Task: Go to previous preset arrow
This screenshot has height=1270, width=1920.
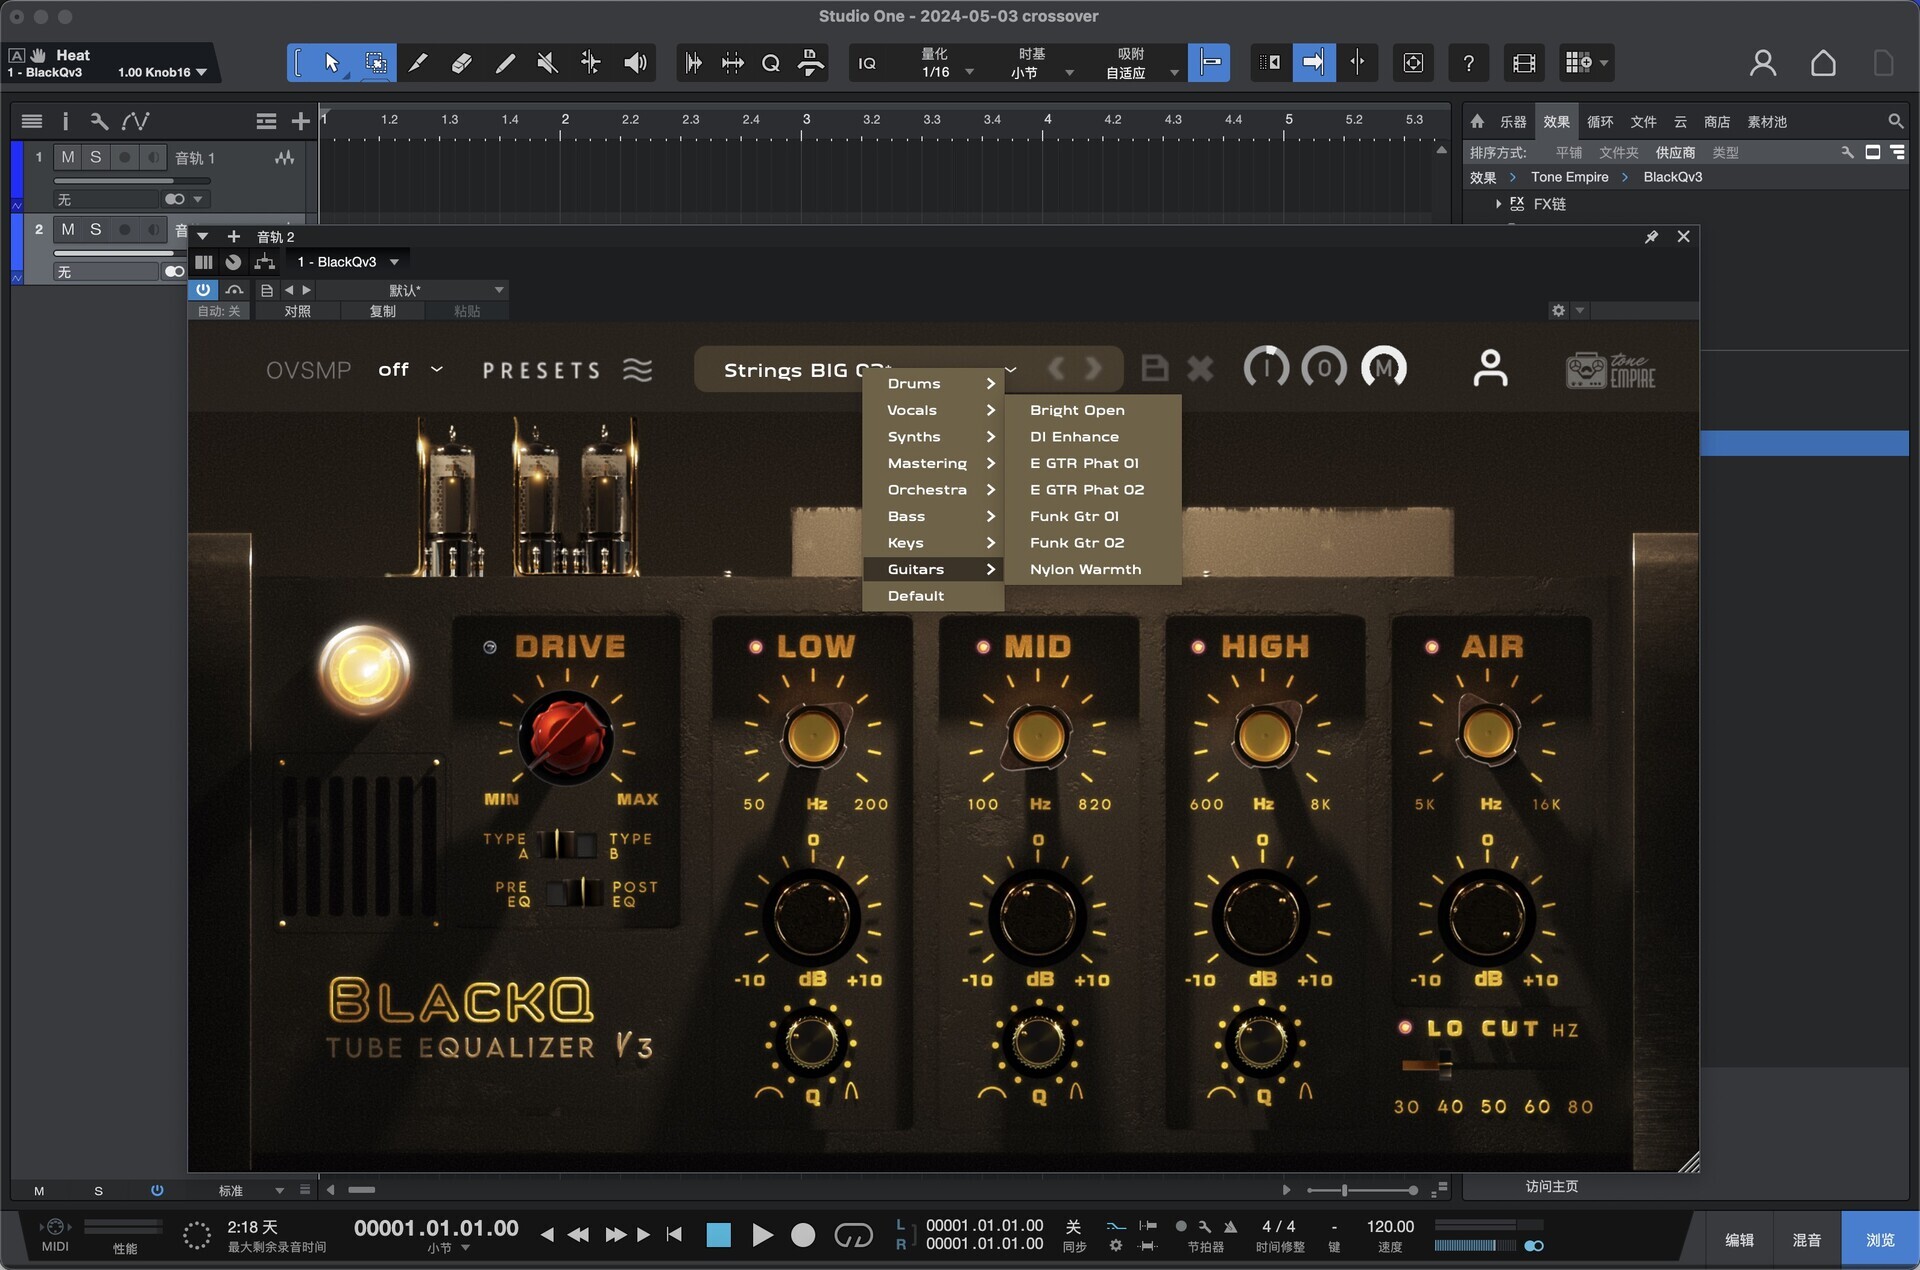Action: (1057, 368)
